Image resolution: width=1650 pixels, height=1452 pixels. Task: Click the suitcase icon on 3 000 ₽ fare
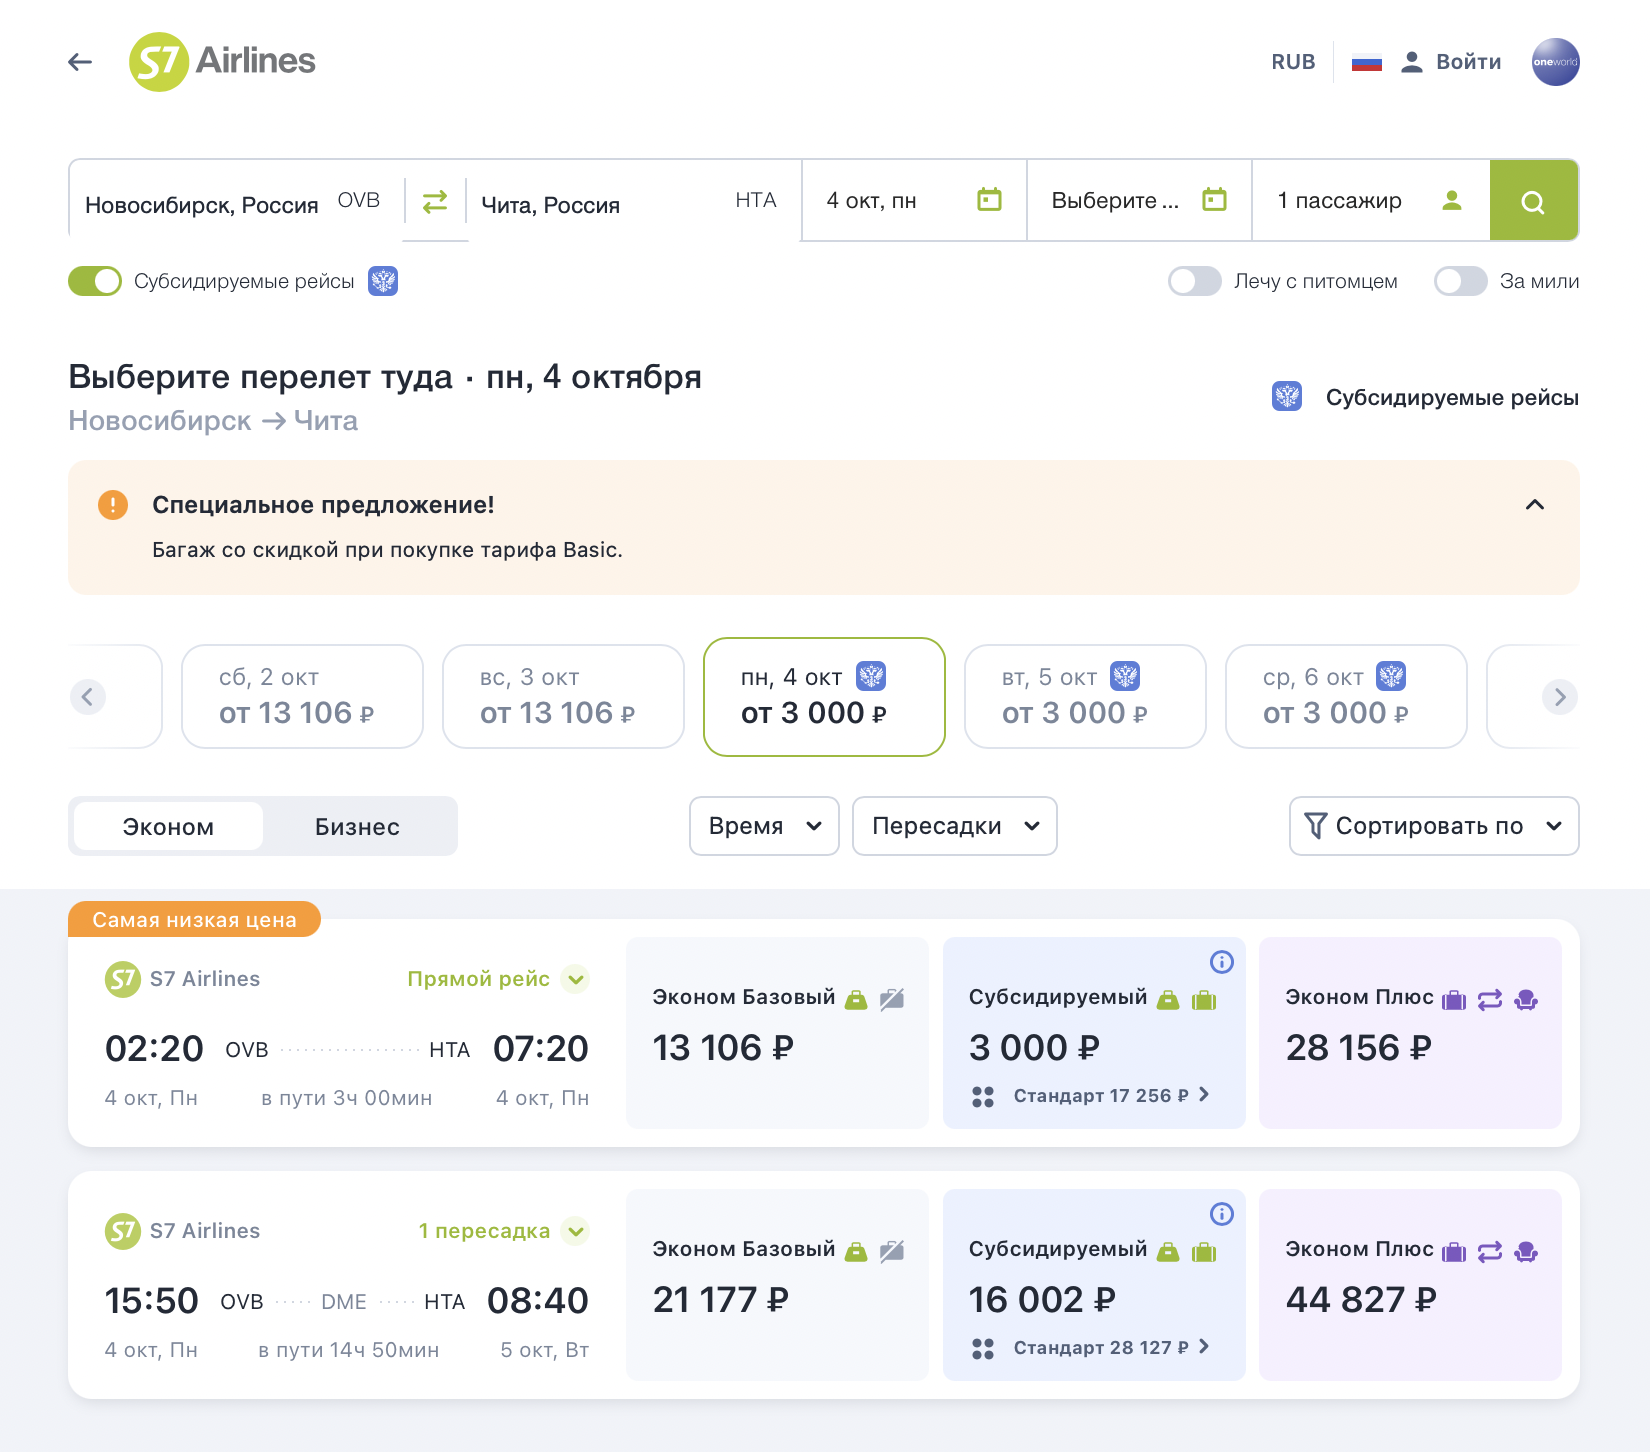pos(1204,999)
